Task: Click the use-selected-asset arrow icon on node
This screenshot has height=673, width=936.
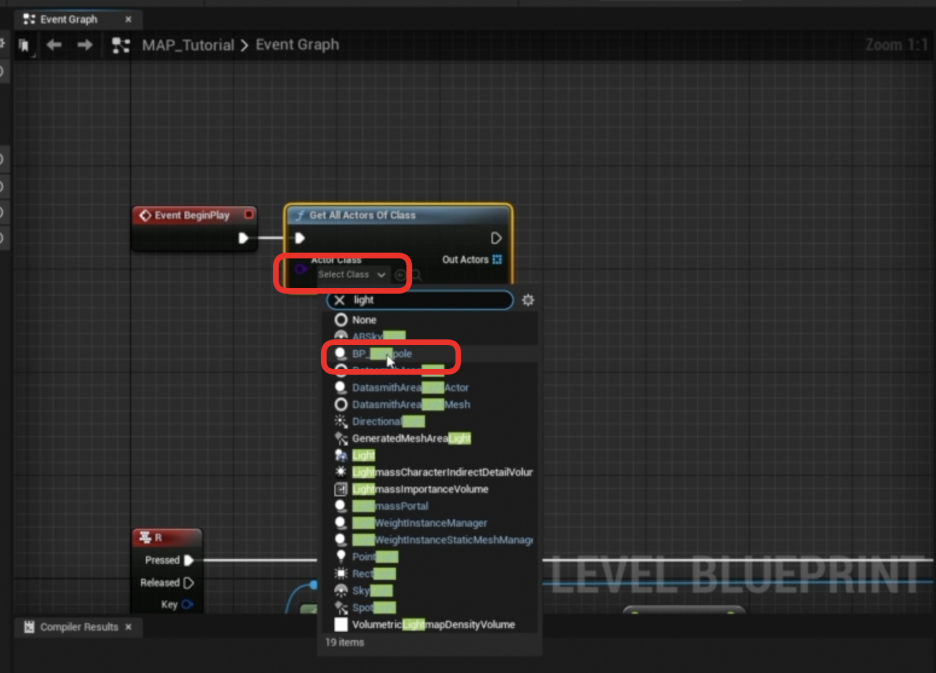Action: (400, 275)
